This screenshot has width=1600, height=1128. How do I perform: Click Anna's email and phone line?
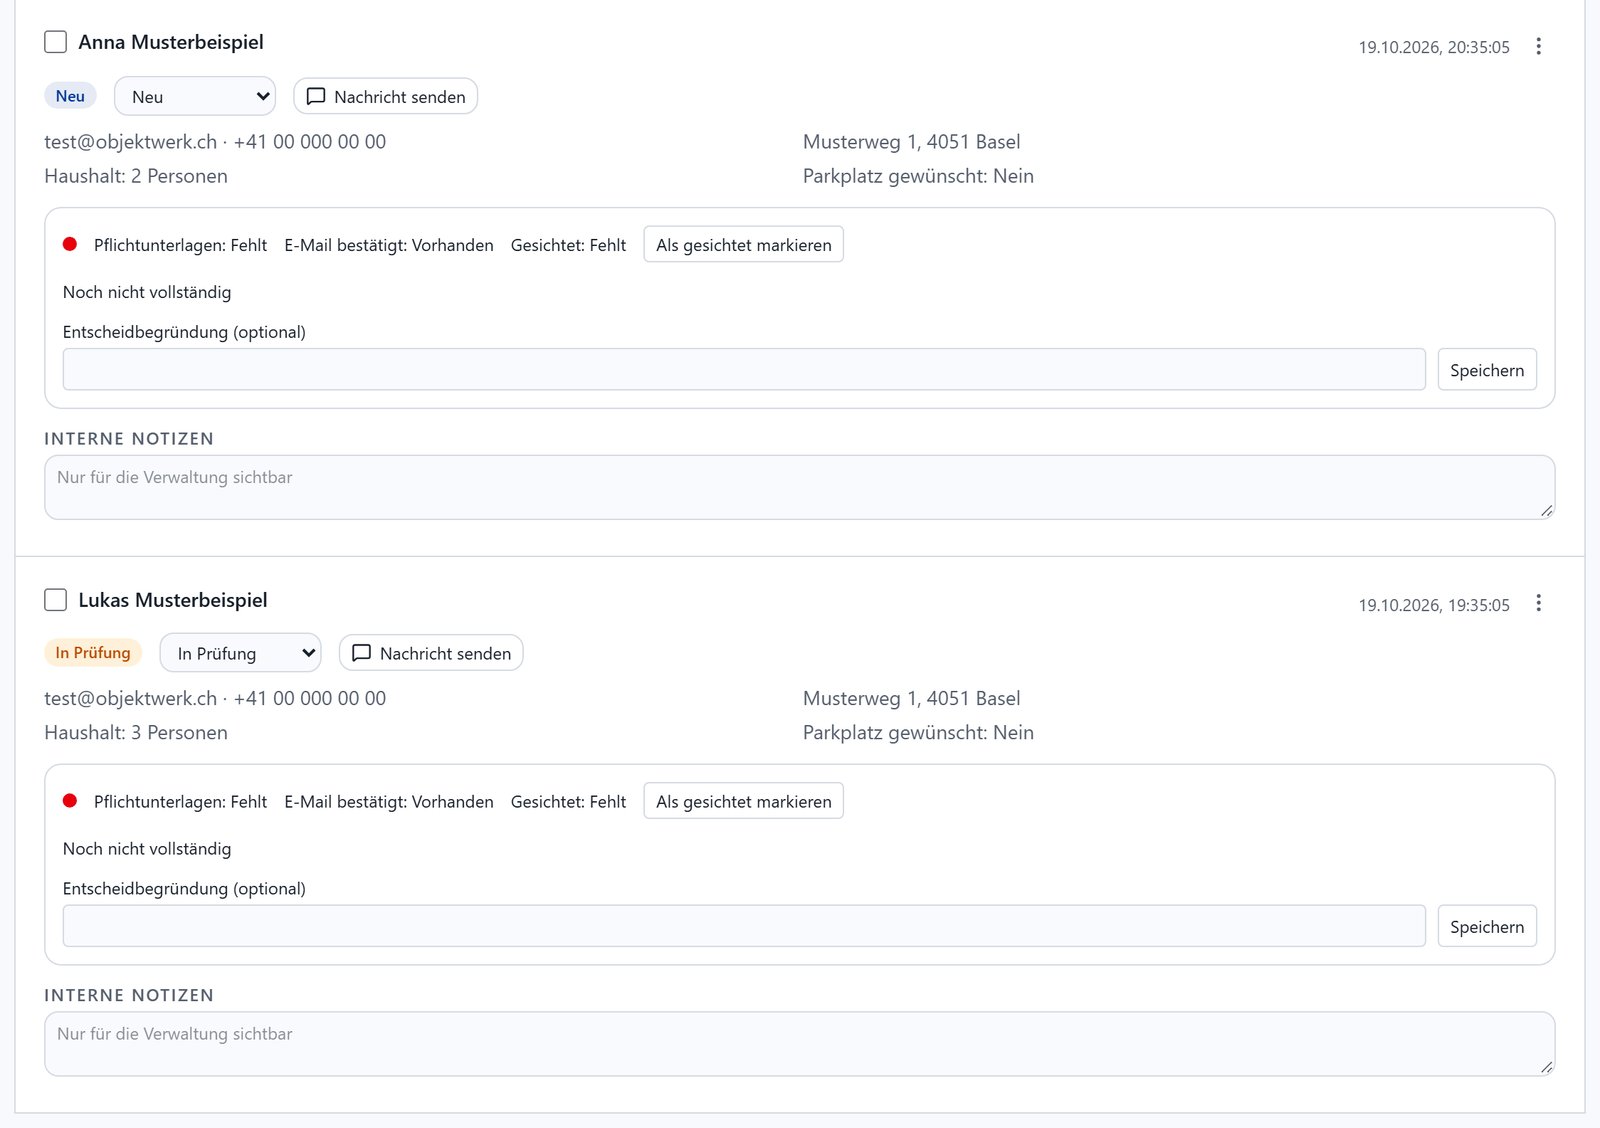pyautogui.click(x=215, y=142)
